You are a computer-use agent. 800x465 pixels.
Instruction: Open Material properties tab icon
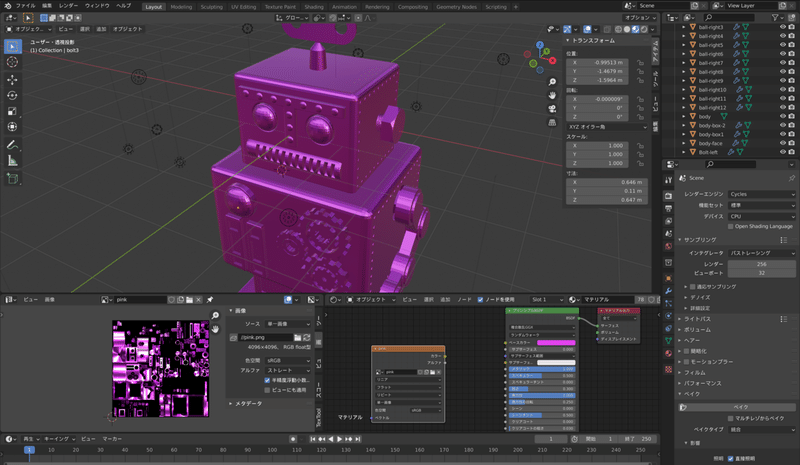(668, 353)
